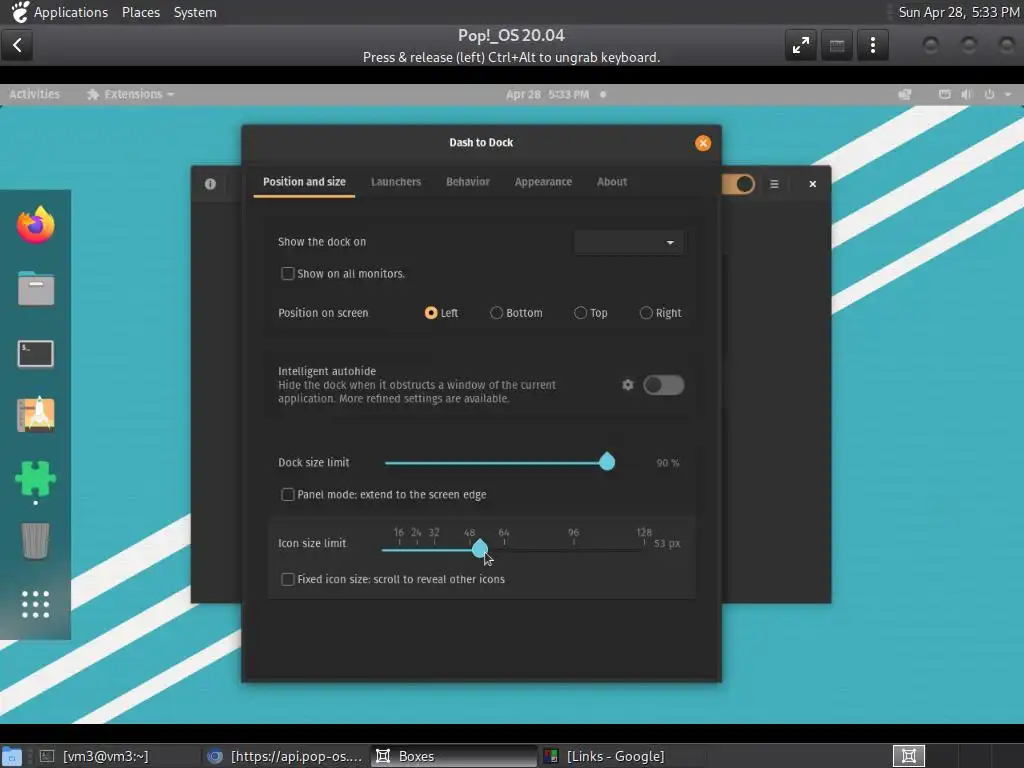The image size is (1024, 768).
Task: Show applications grid in dock
Action: click(36, 604)
